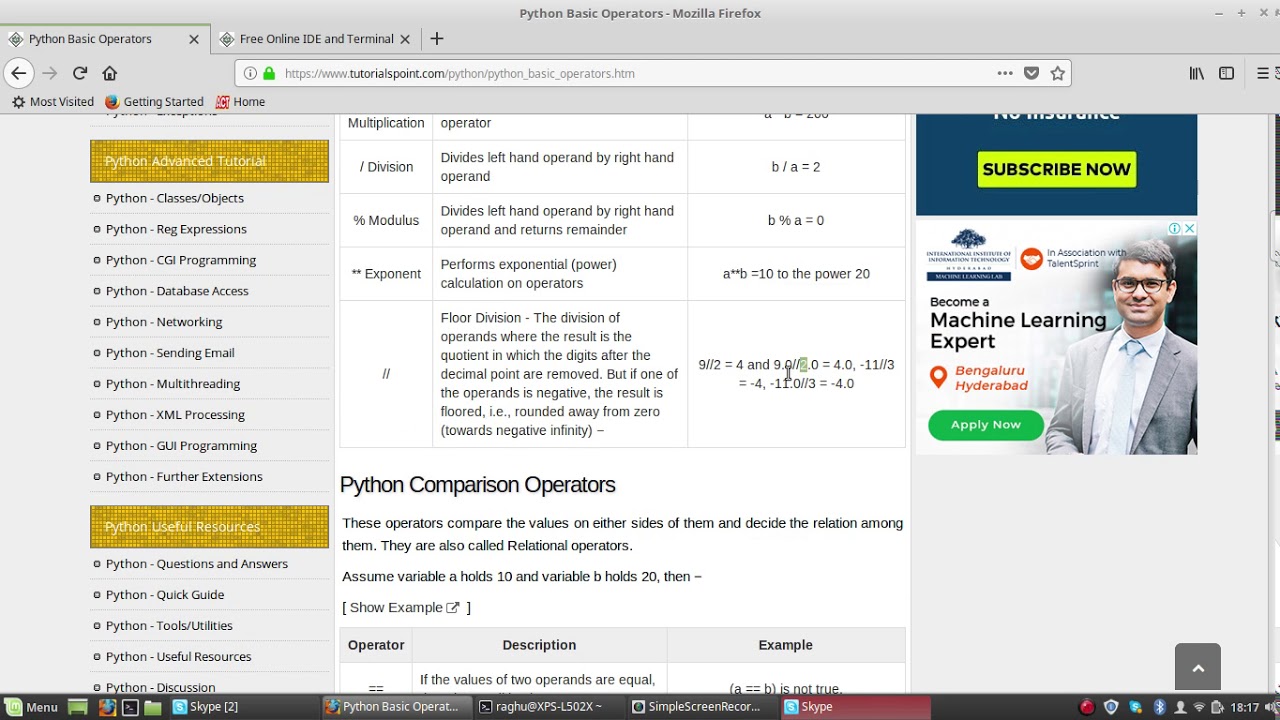Open the page actions three-dot menu
The image size is (1280, 720).
1005,73
